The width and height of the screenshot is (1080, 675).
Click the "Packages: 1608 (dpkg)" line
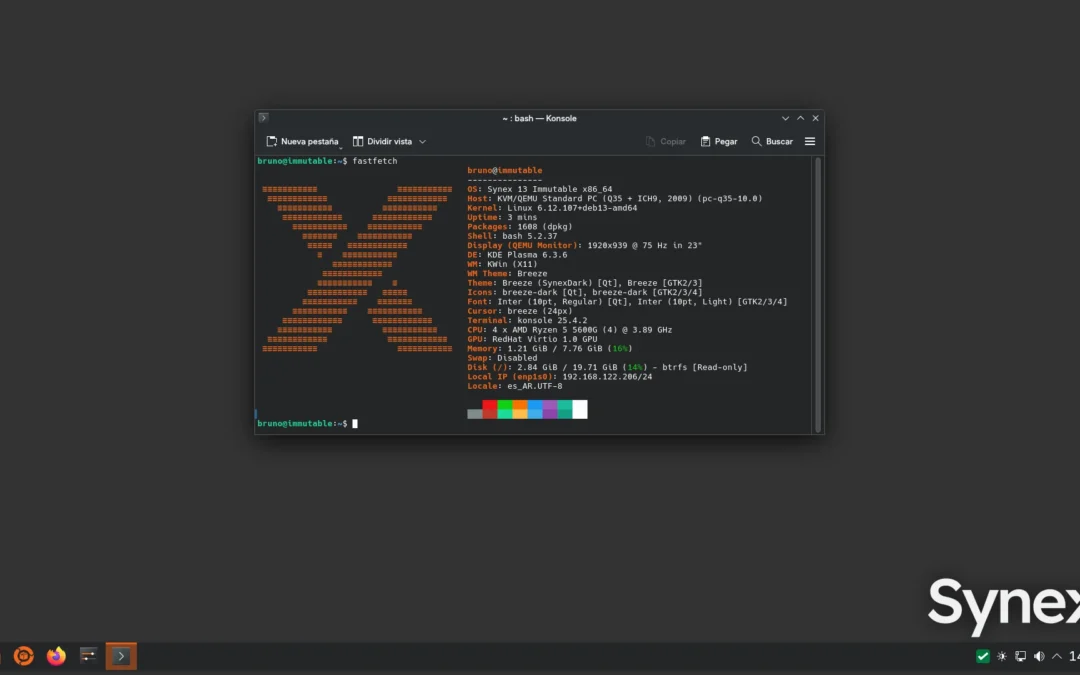tap(519, 227)
